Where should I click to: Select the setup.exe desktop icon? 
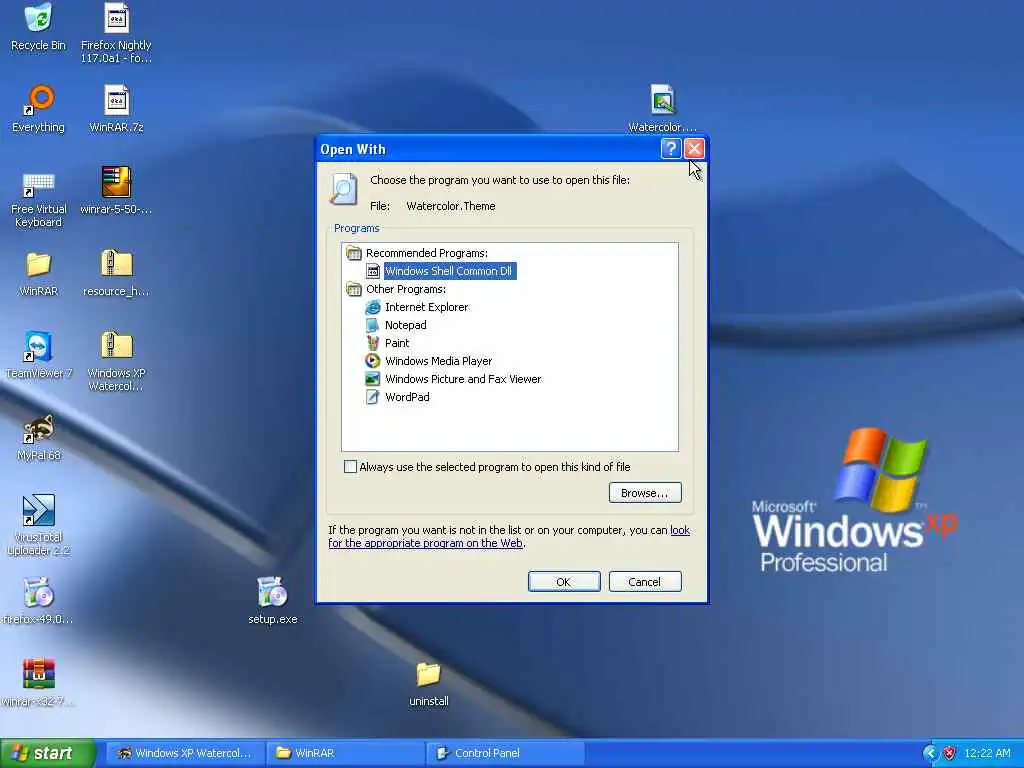pos(272,592)
